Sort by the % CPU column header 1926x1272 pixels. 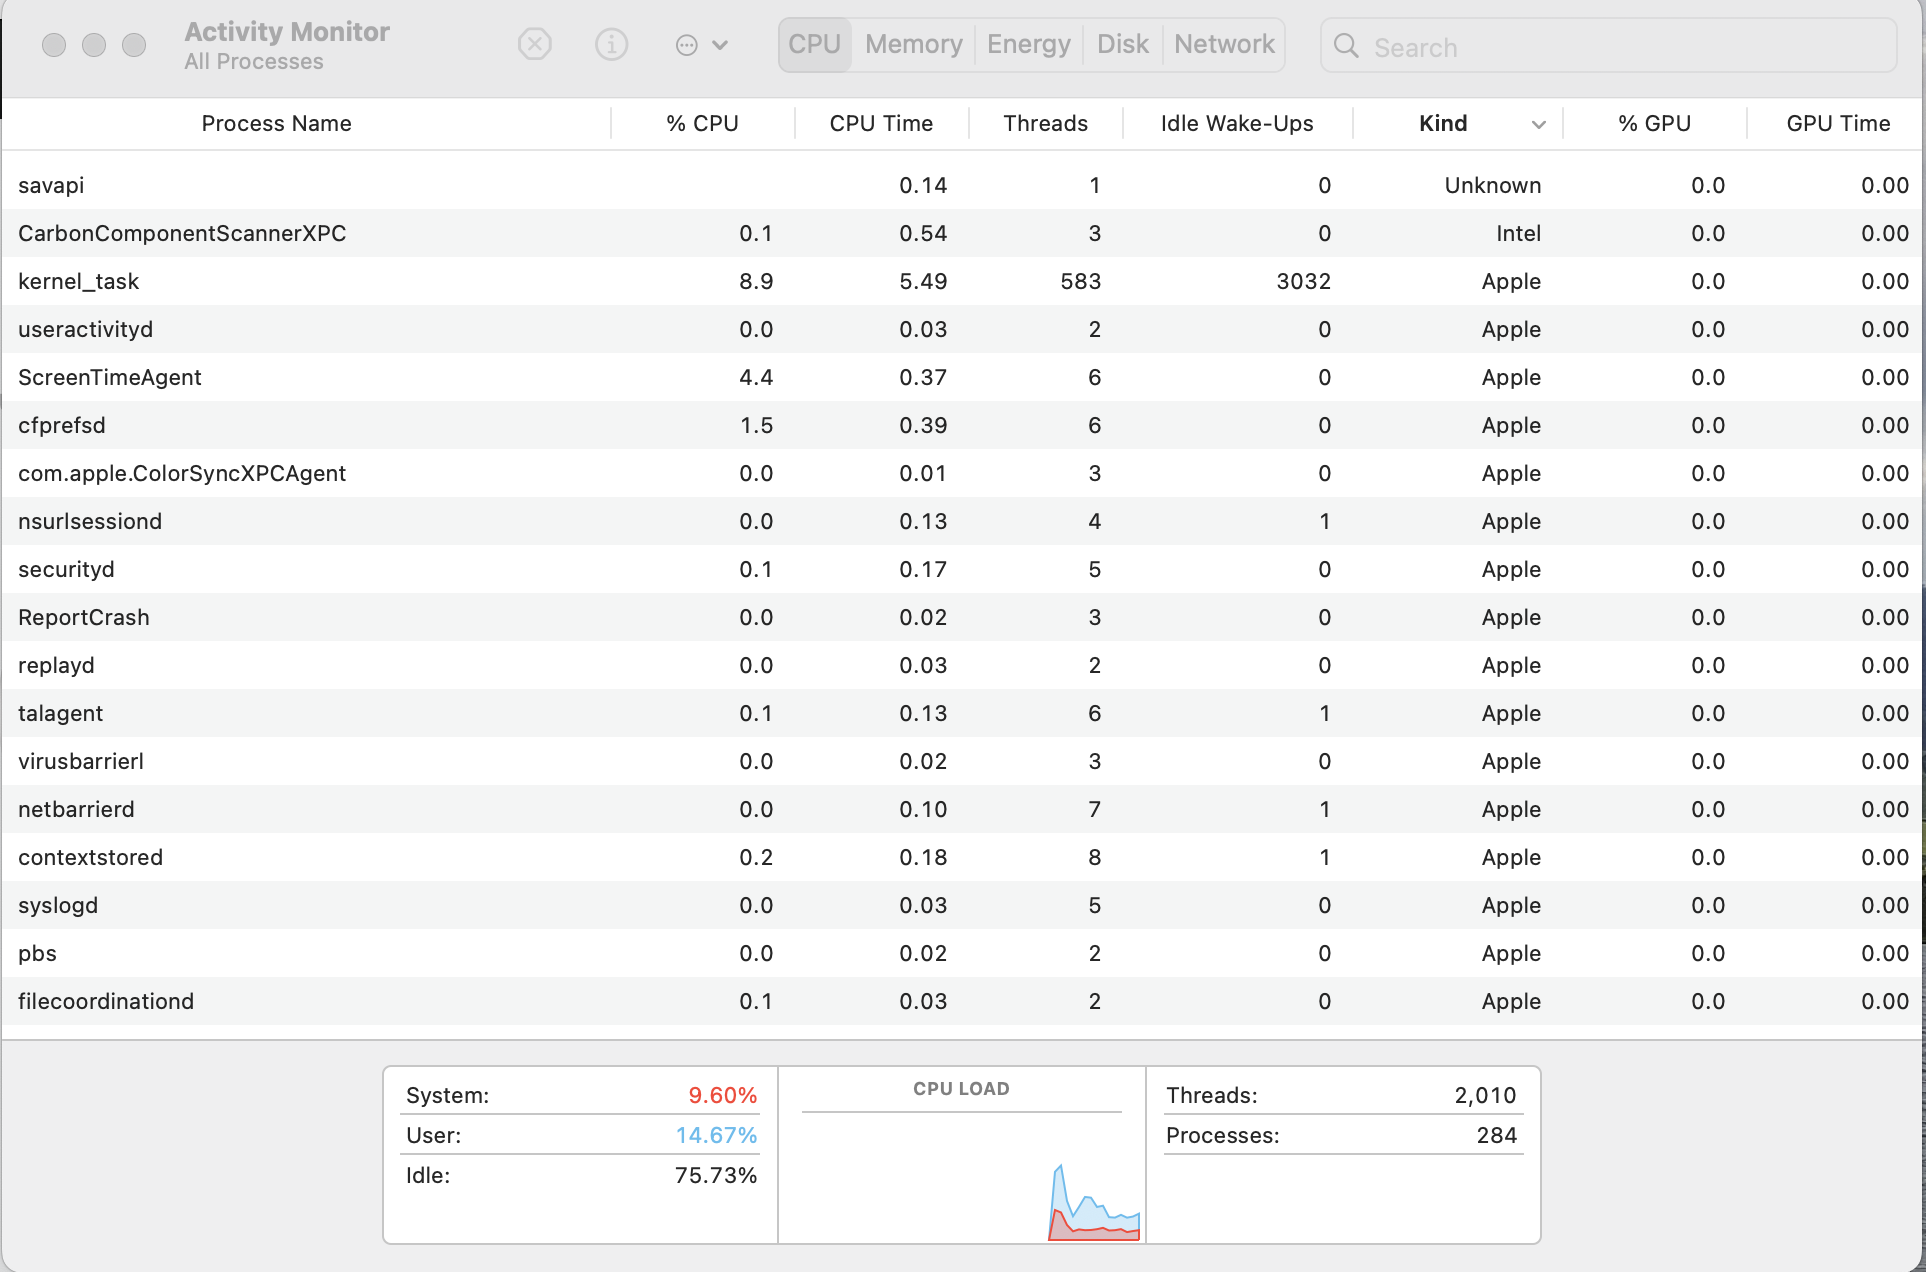(x=702, y=124)
